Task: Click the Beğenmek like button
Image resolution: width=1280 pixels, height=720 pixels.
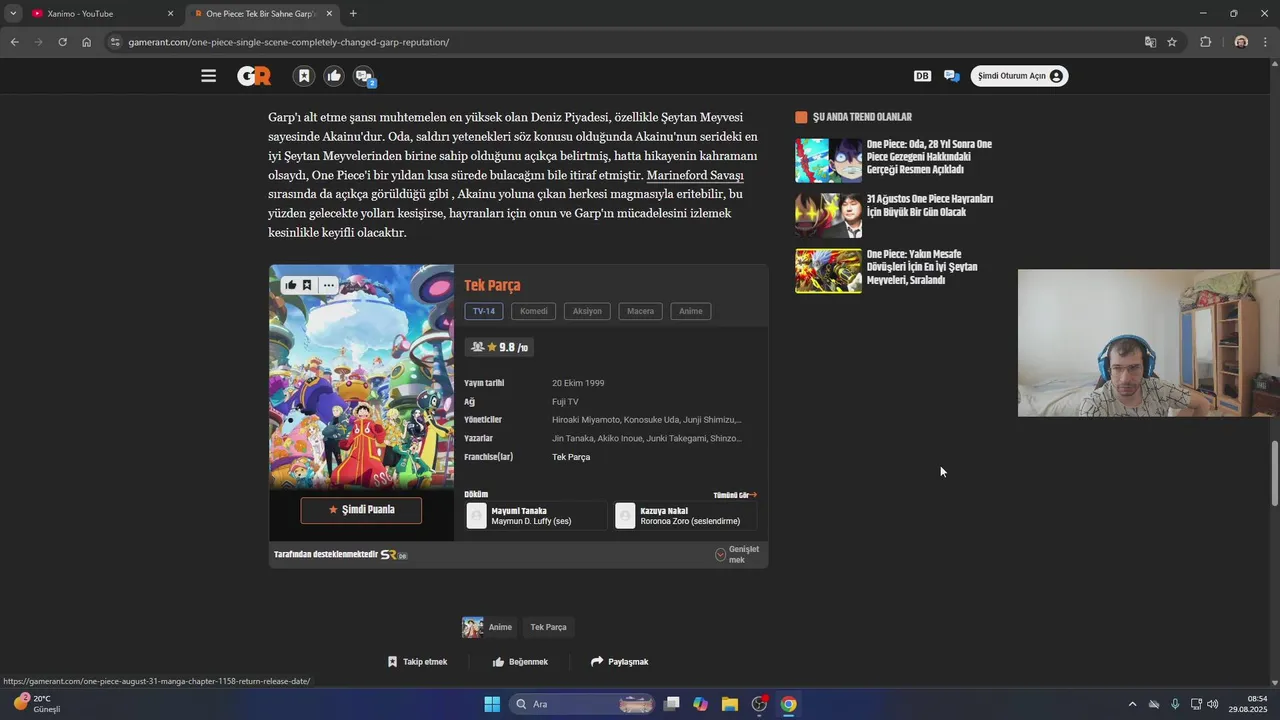Action: (x=521, y=662)
